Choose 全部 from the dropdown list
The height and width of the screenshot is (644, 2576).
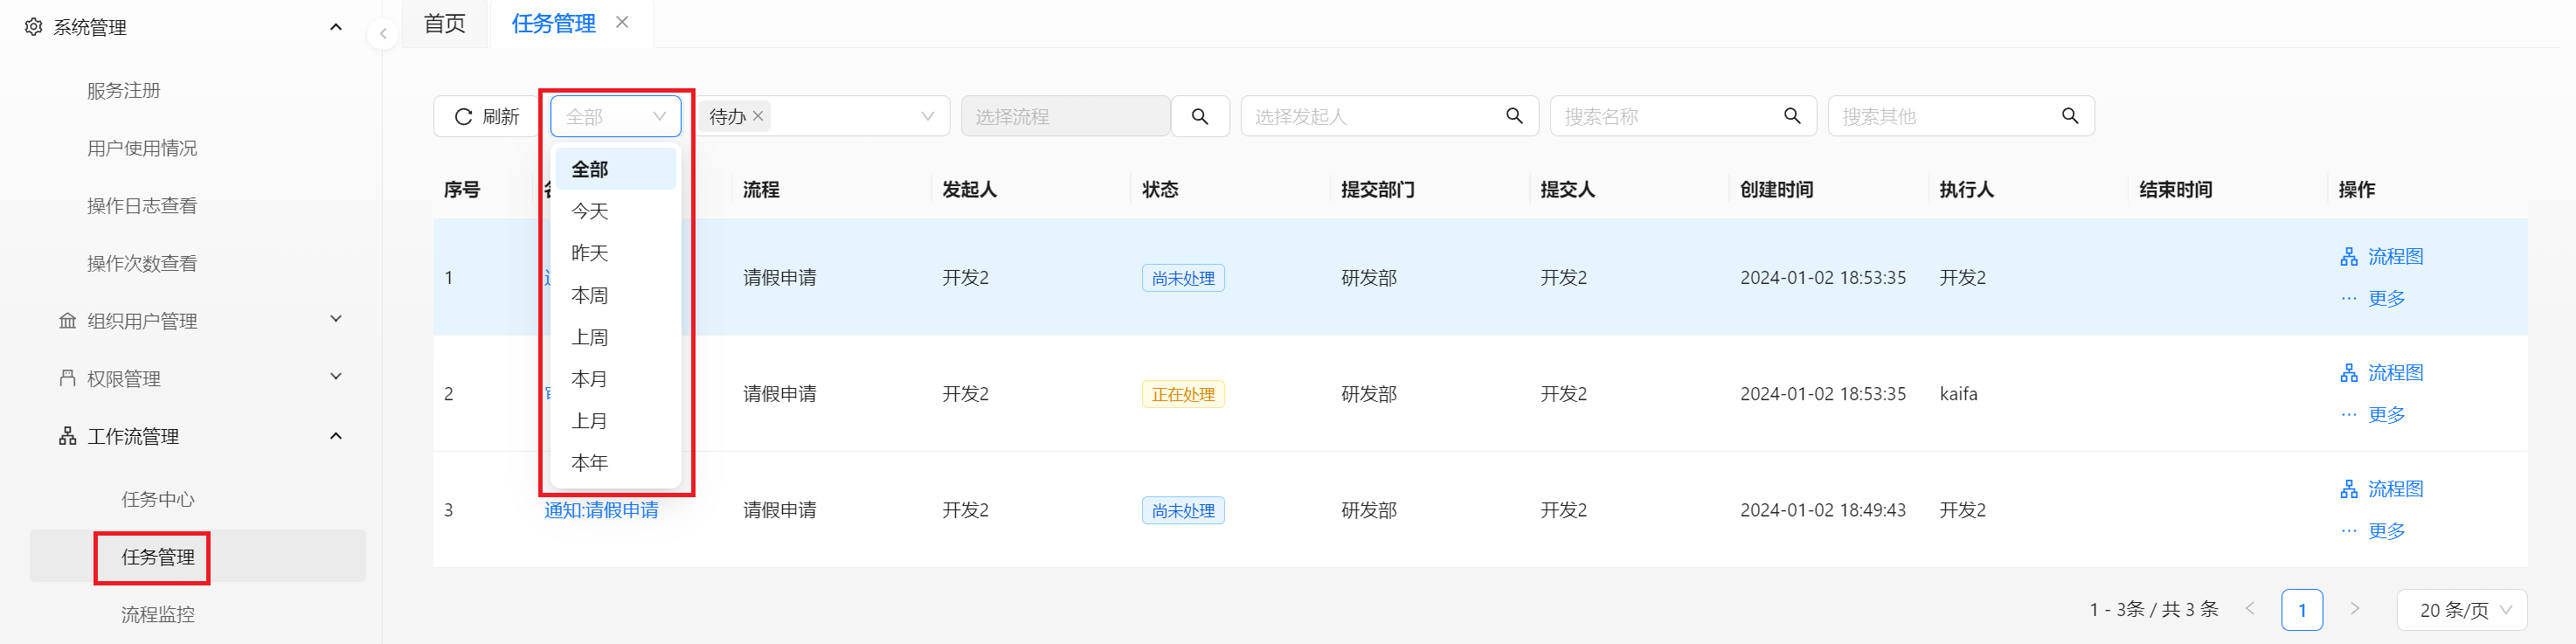[x=616, y=169]
